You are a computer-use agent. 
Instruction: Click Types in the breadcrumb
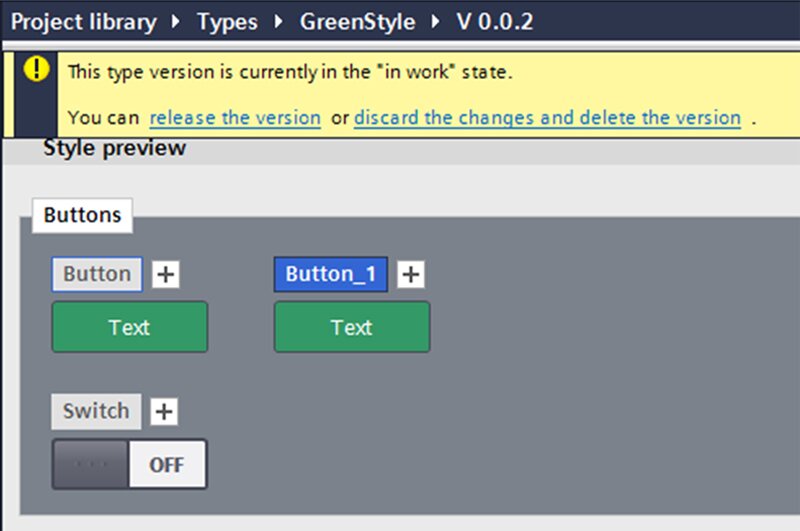pos(228,22)
